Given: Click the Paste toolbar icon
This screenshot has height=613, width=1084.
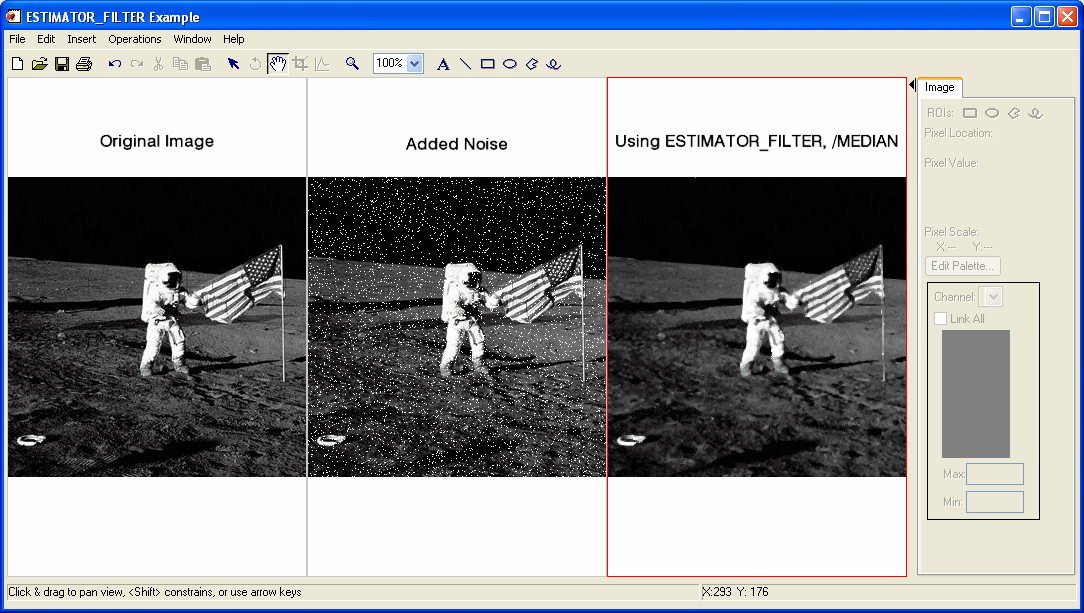Looking at the screenshot, I should coord(203,64).
